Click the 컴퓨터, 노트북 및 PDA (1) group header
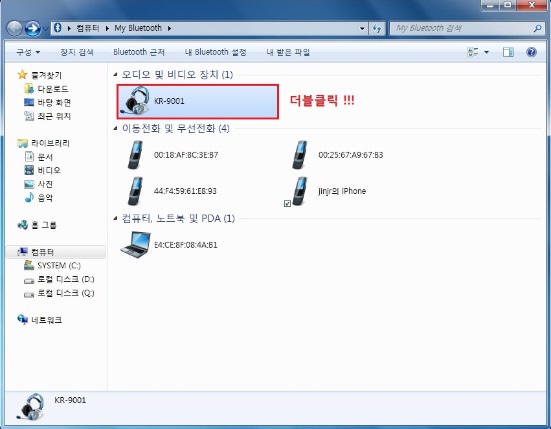The width and height of the screenshot is (551, 429). 178,219
